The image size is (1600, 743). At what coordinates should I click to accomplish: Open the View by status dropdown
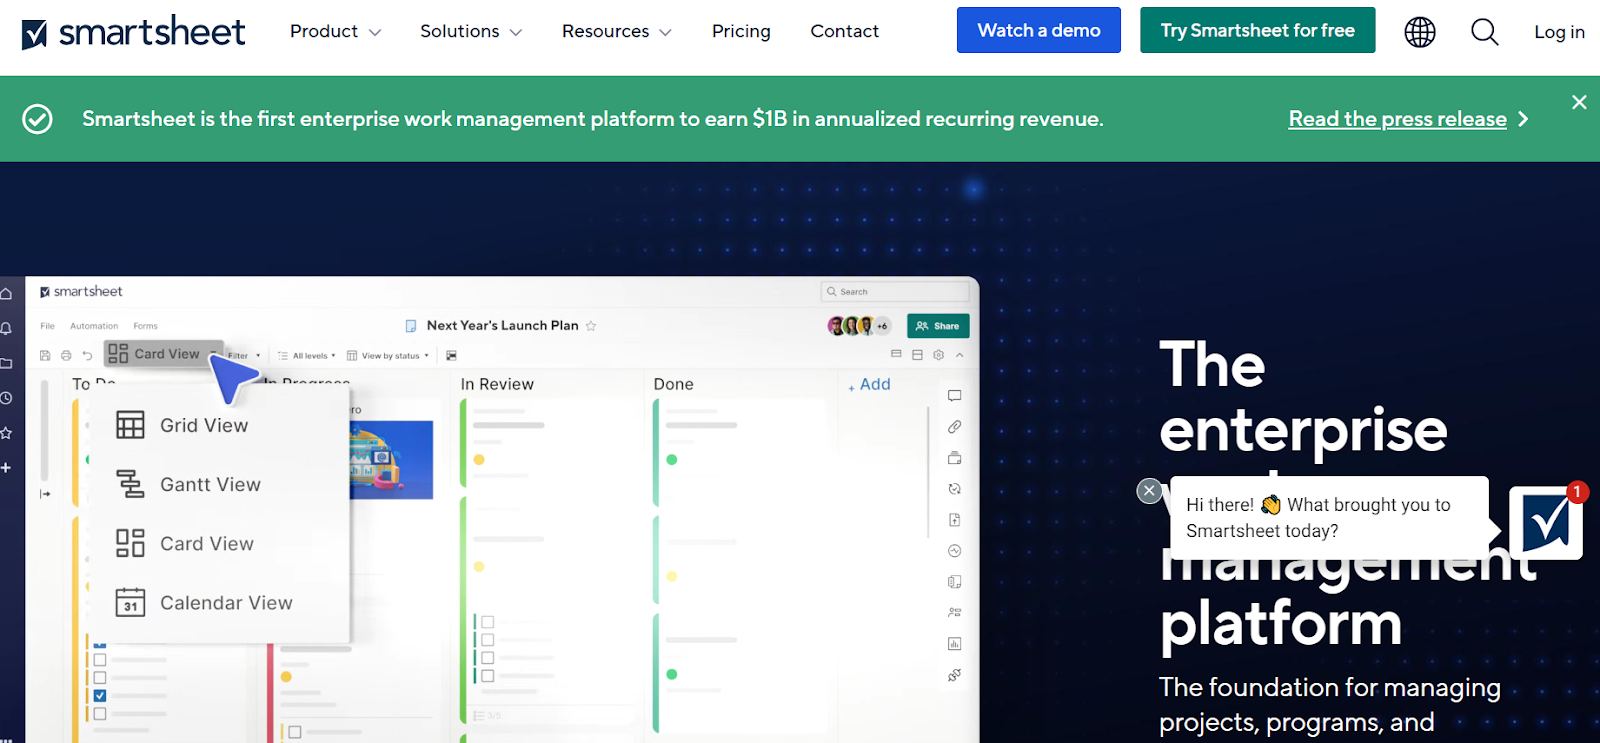coord(388,356)
